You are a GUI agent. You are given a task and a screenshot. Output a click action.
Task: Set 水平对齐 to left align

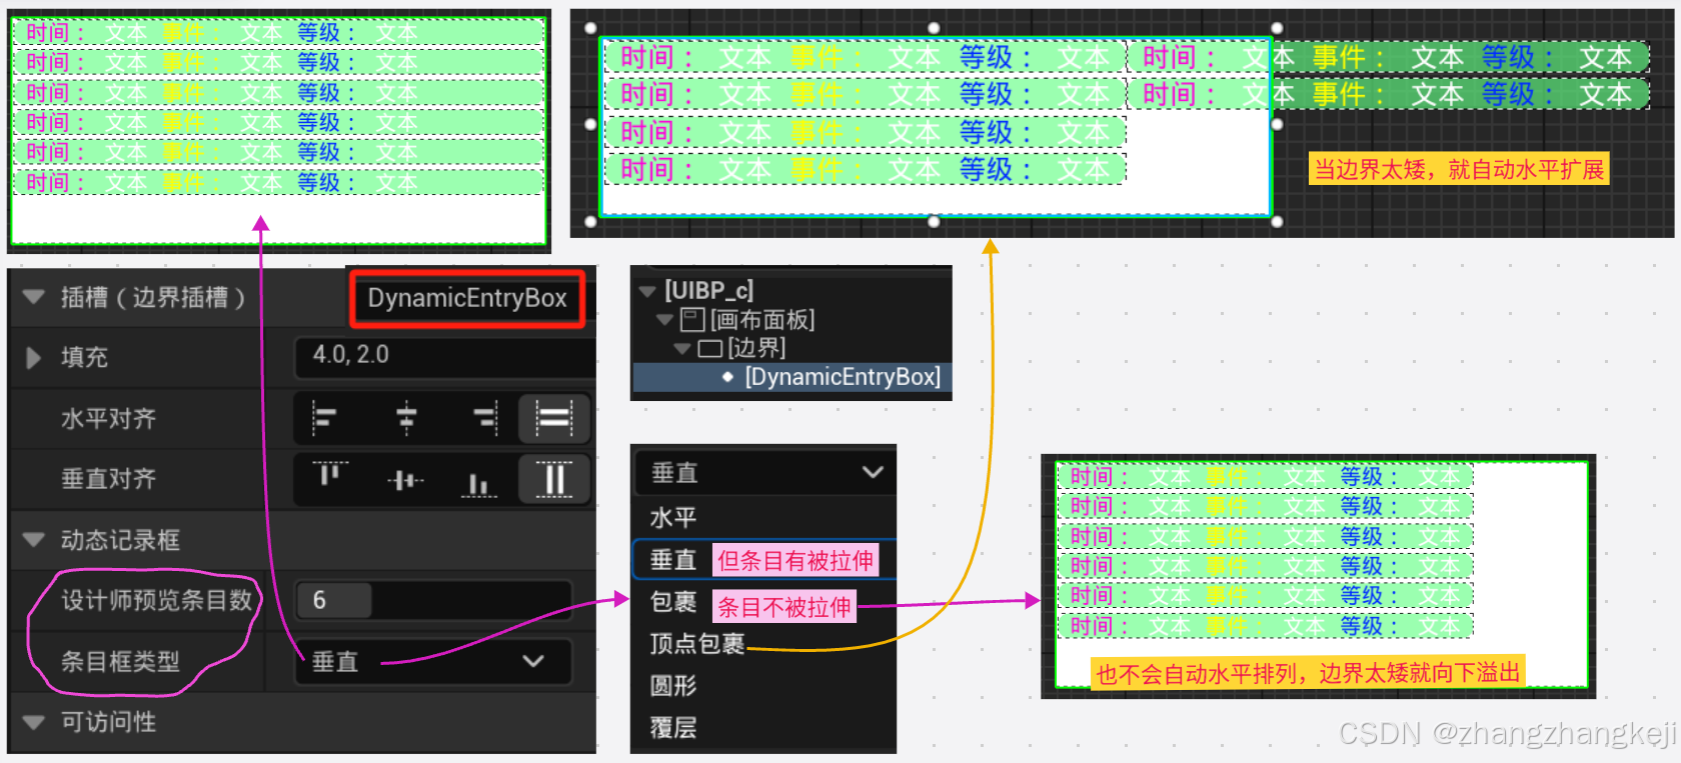pyautogui.click(x=325, y=418)
